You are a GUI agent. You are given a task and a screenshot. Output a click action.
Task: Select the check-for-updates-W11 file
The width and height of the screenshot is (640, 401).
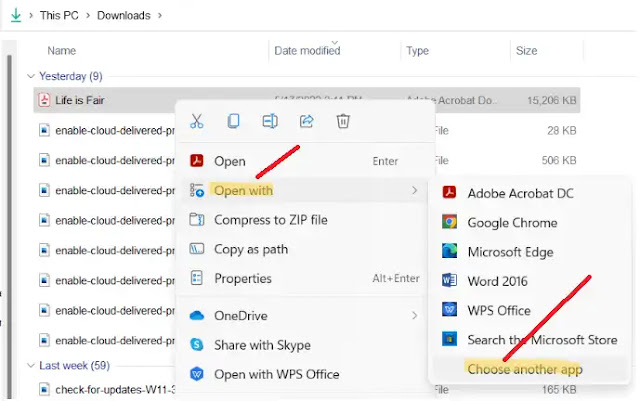(x=115, y=390)
